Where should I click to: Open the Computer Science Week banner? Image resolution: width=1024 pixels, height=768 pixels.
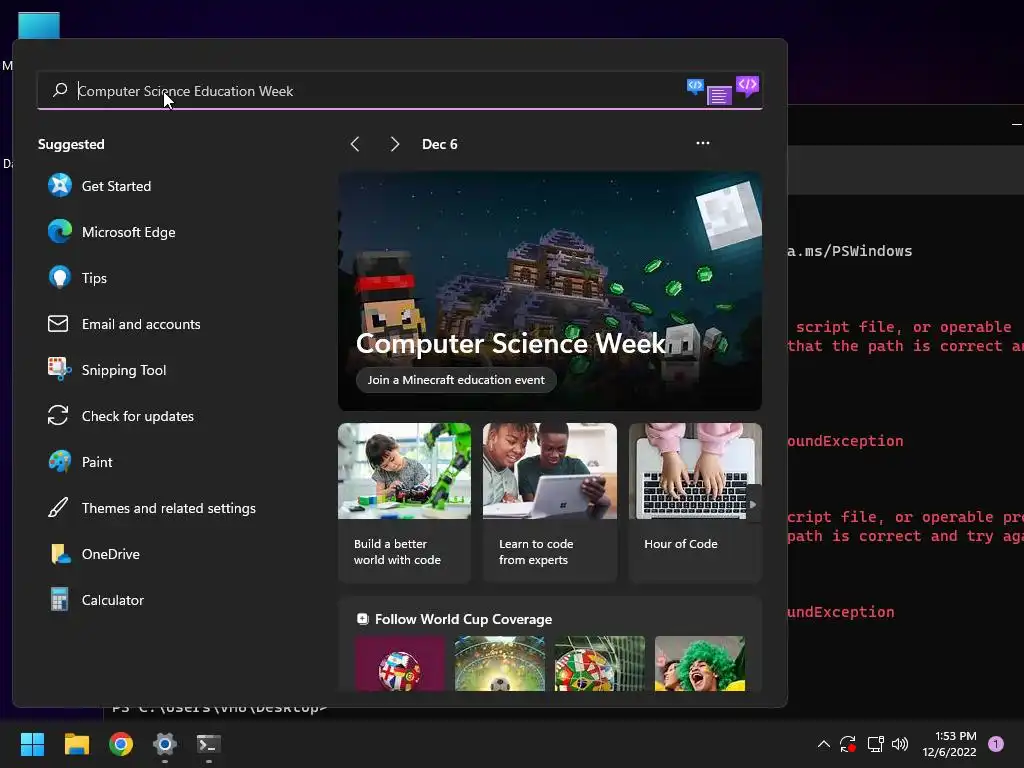(x=550, y=291)
